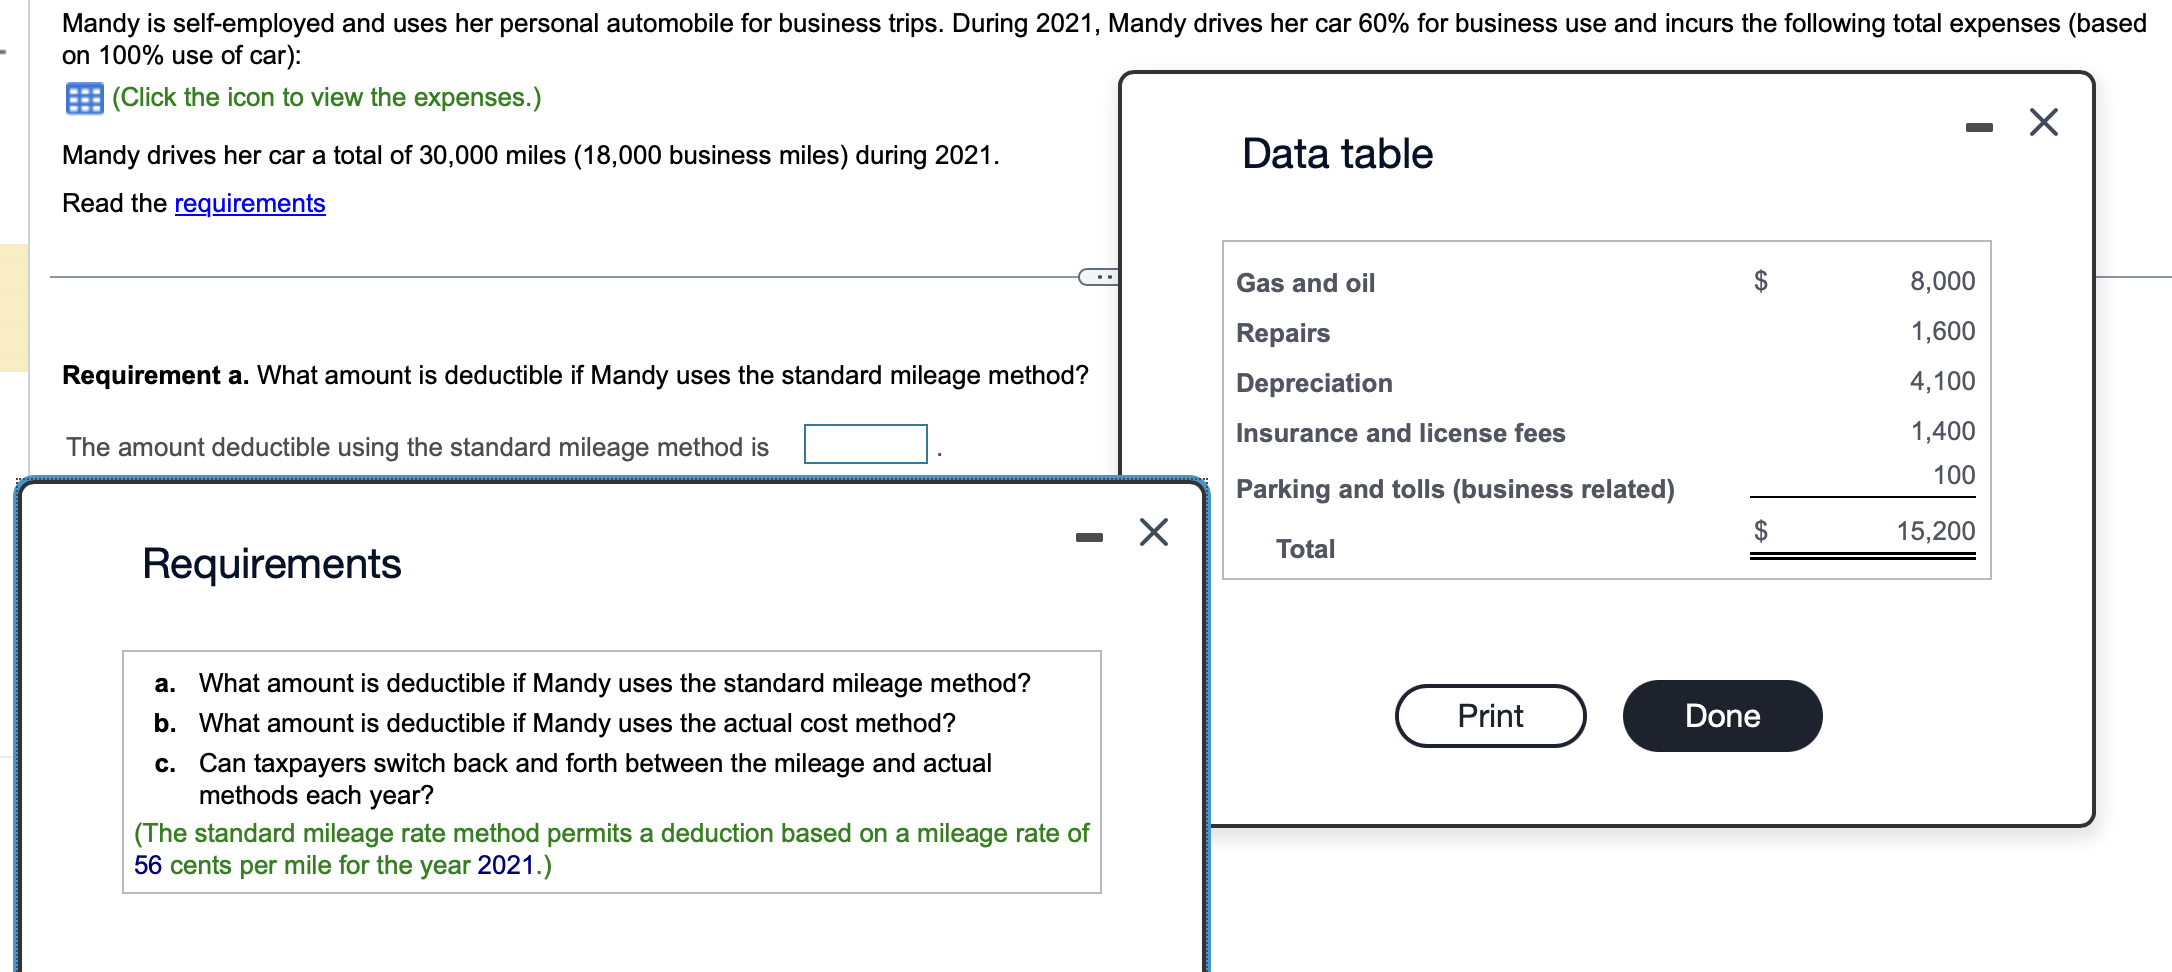Print the data table
This screenshot has width=2172, height=972.
(1490, 716)
